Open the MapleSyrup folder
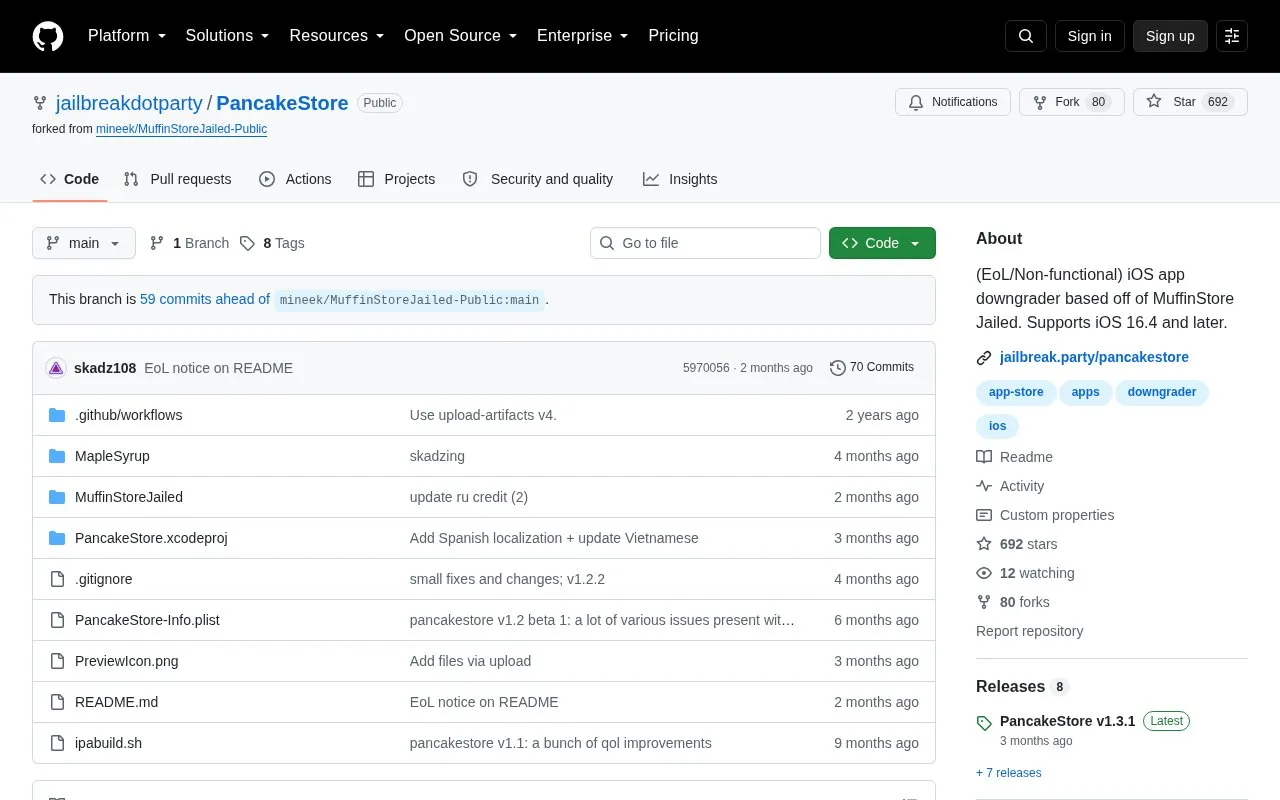This screenshot has width=1280, height=800. pos(112,456)
